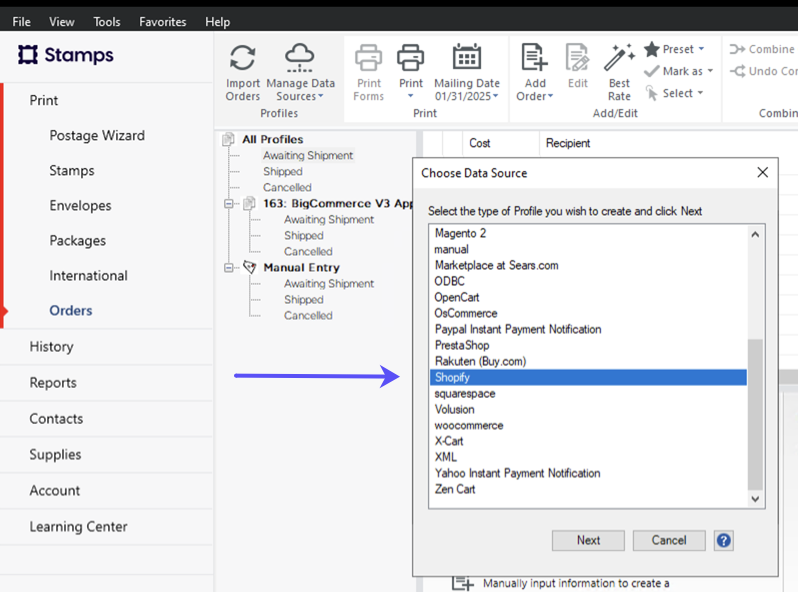Open the Manage Data Sources dropdown arrow
The image size is (798, 592).
tap(321, 96)
